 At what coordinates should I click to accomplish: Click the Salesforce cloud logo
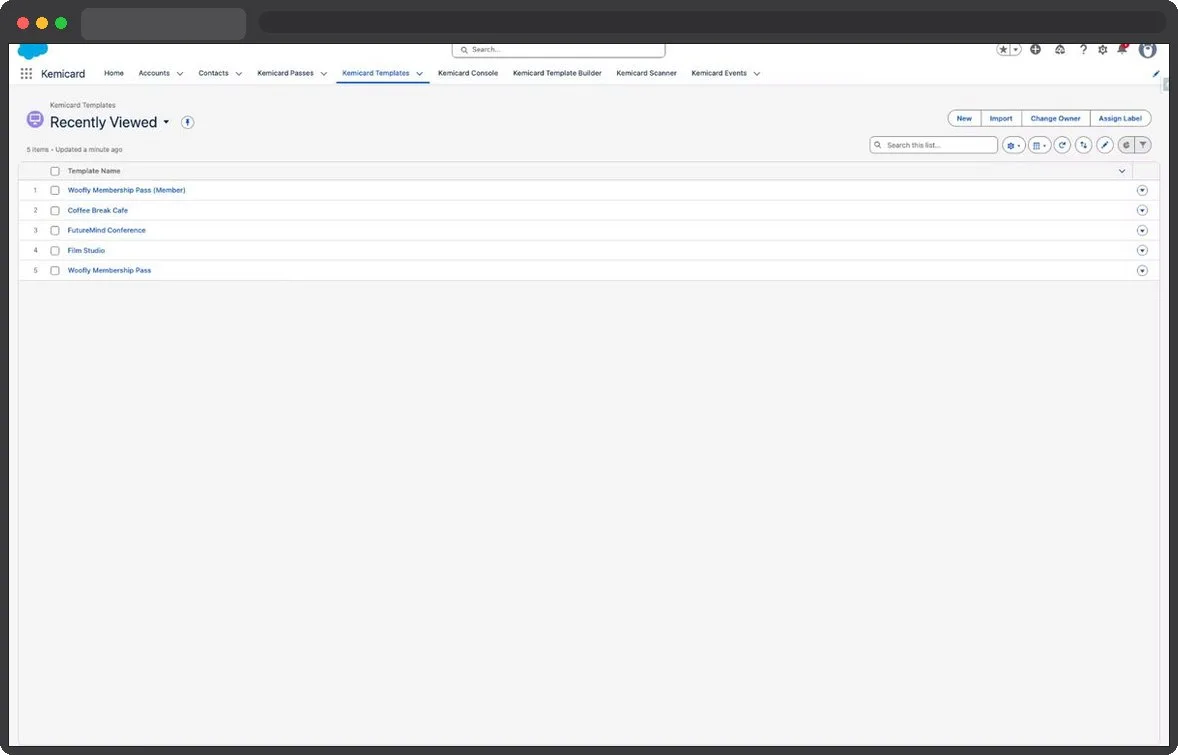pos(32,51)
